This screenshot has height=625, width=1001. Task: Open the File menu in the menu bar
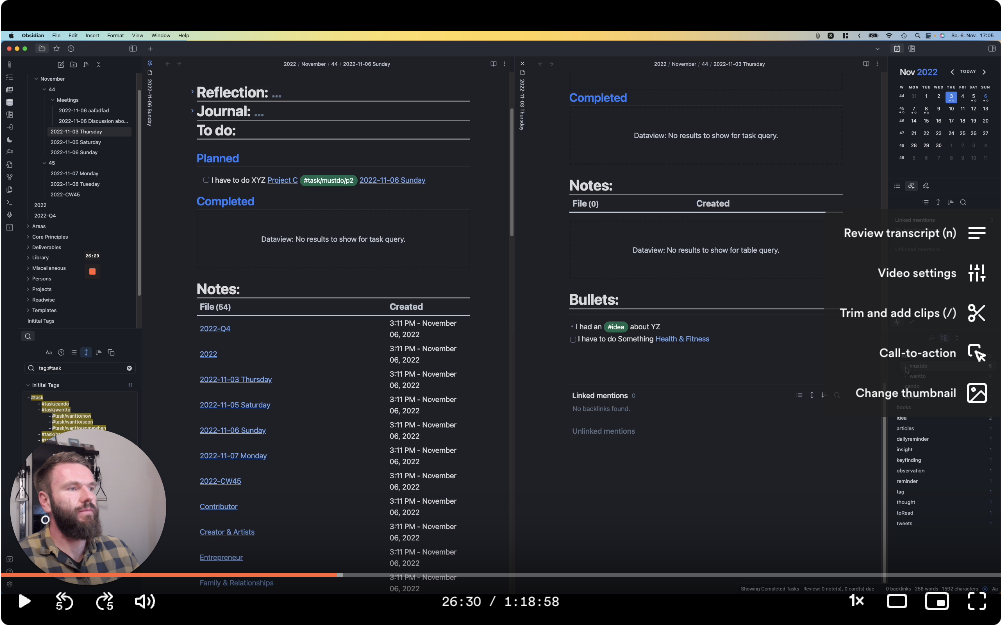(55, 32)
